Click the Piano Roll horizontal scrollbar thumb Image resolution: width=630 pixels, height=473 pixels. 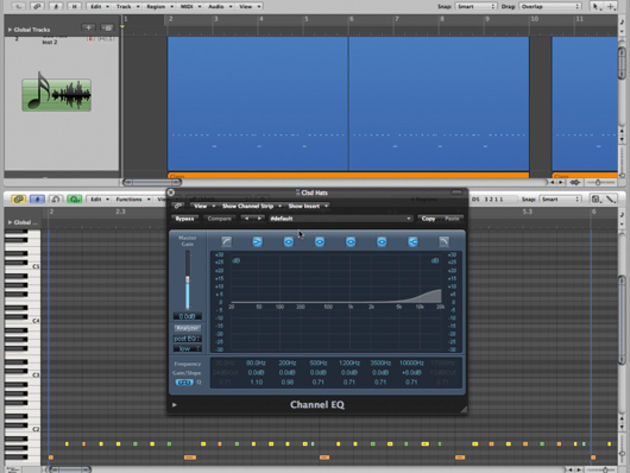pos(69,469)
